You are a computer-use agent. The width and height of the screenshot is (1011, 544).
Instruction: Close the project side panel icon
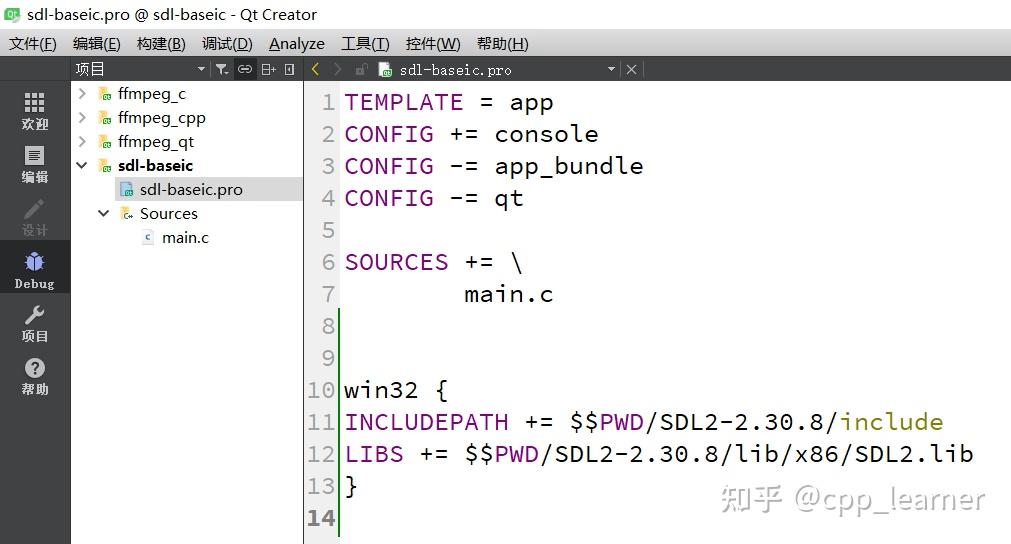click(x=290, y=69)
